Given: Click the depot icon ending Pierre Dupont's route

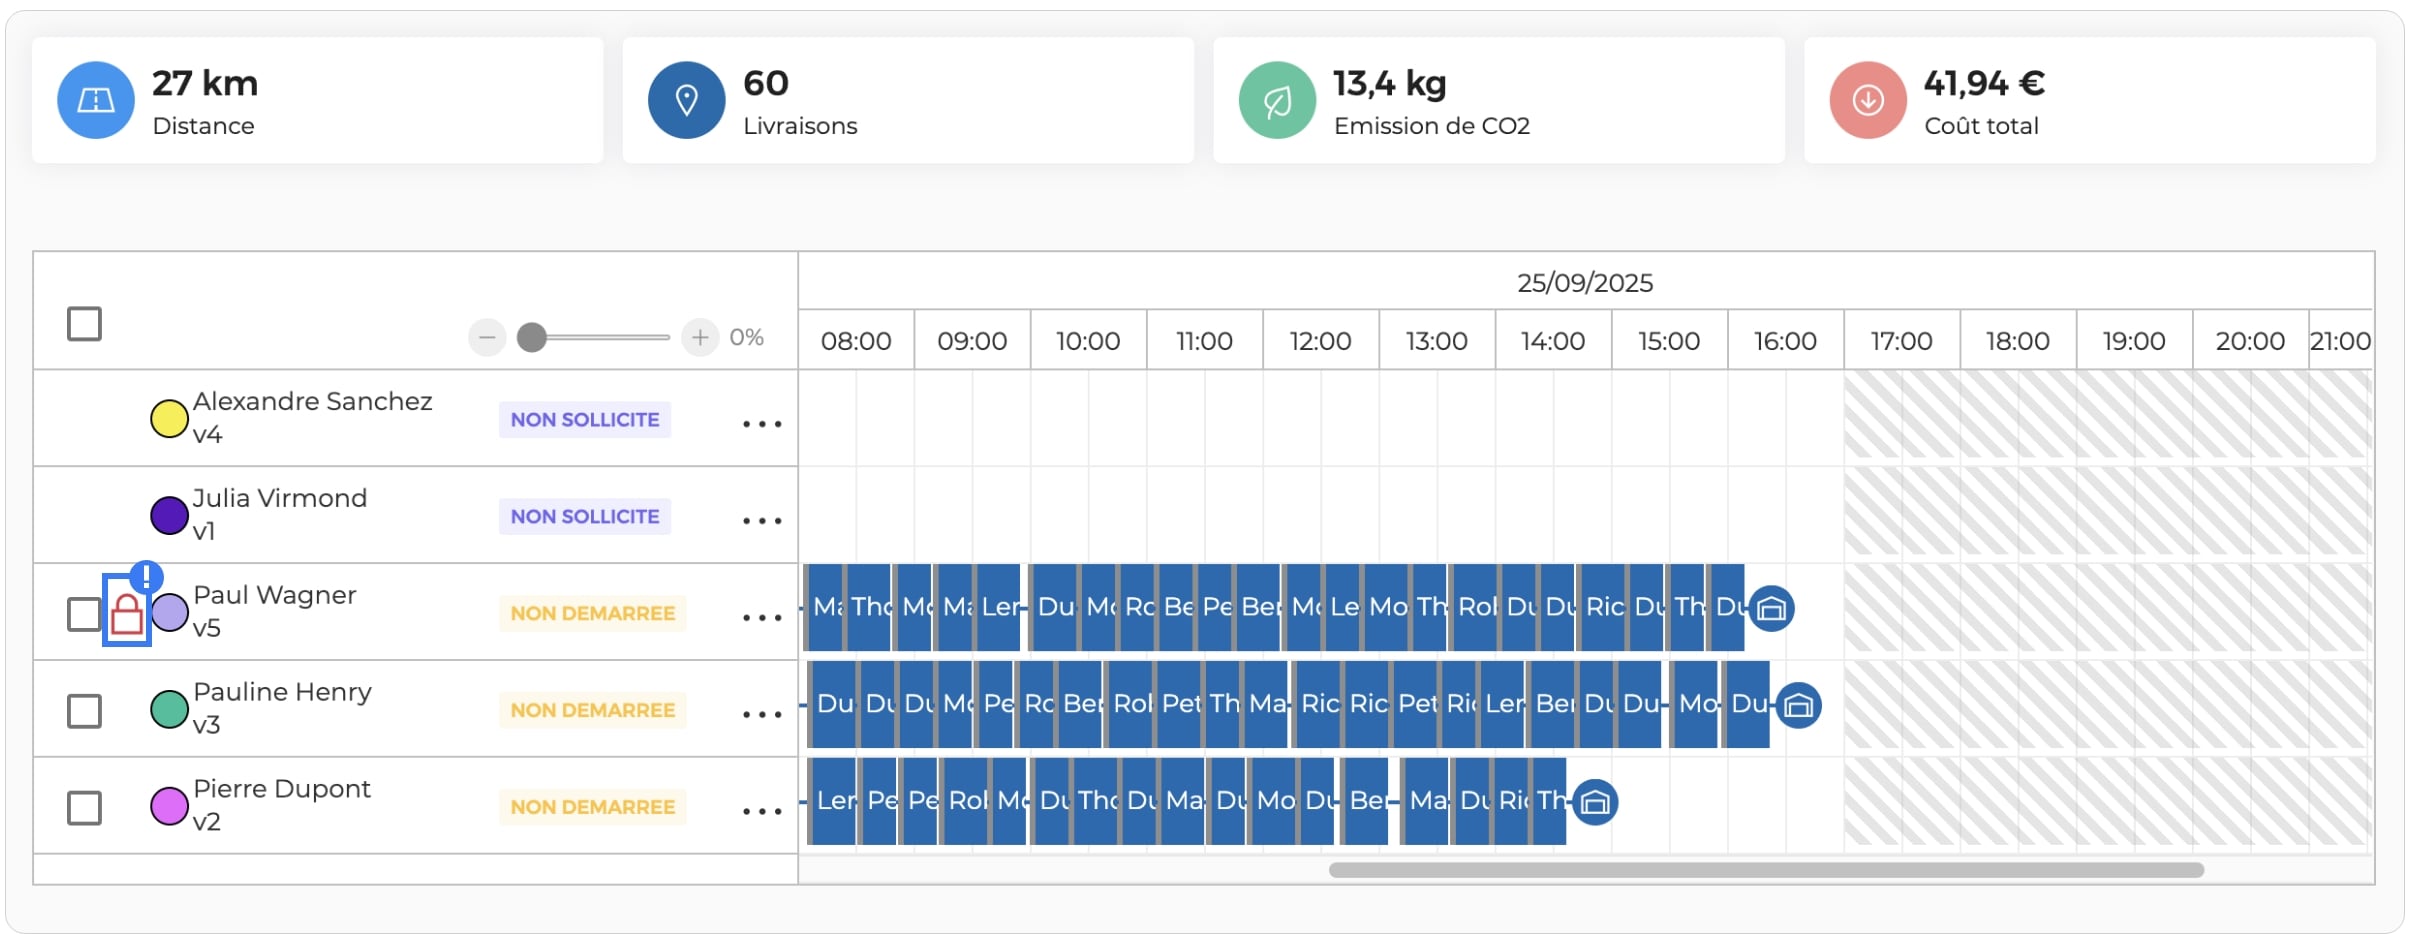Looking at the screenshot, I should point(1595,802).
